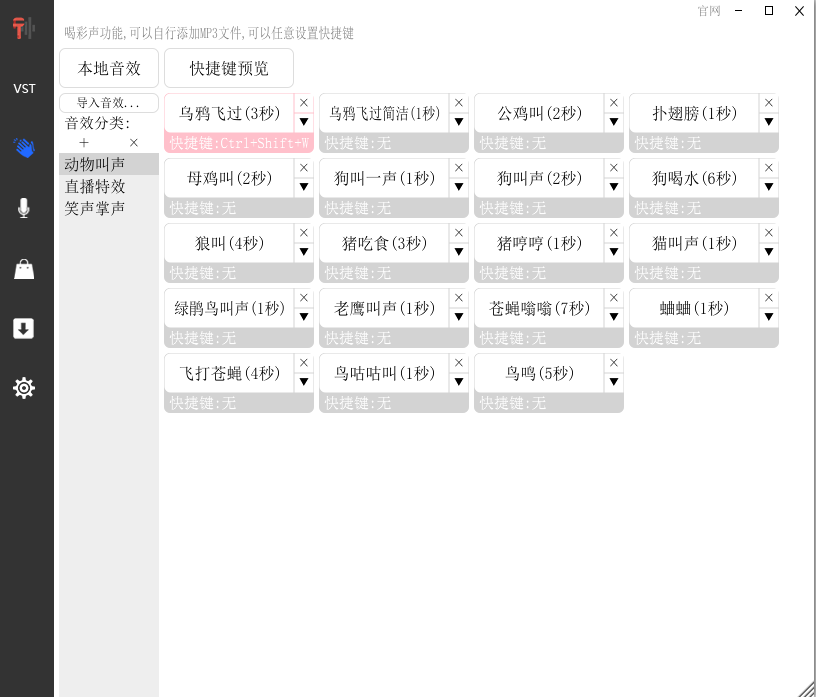This screenshot has width=816, height=697.
Task: Play the 狼叫(4秒) sound effect
Action: (x=229, y=243)
